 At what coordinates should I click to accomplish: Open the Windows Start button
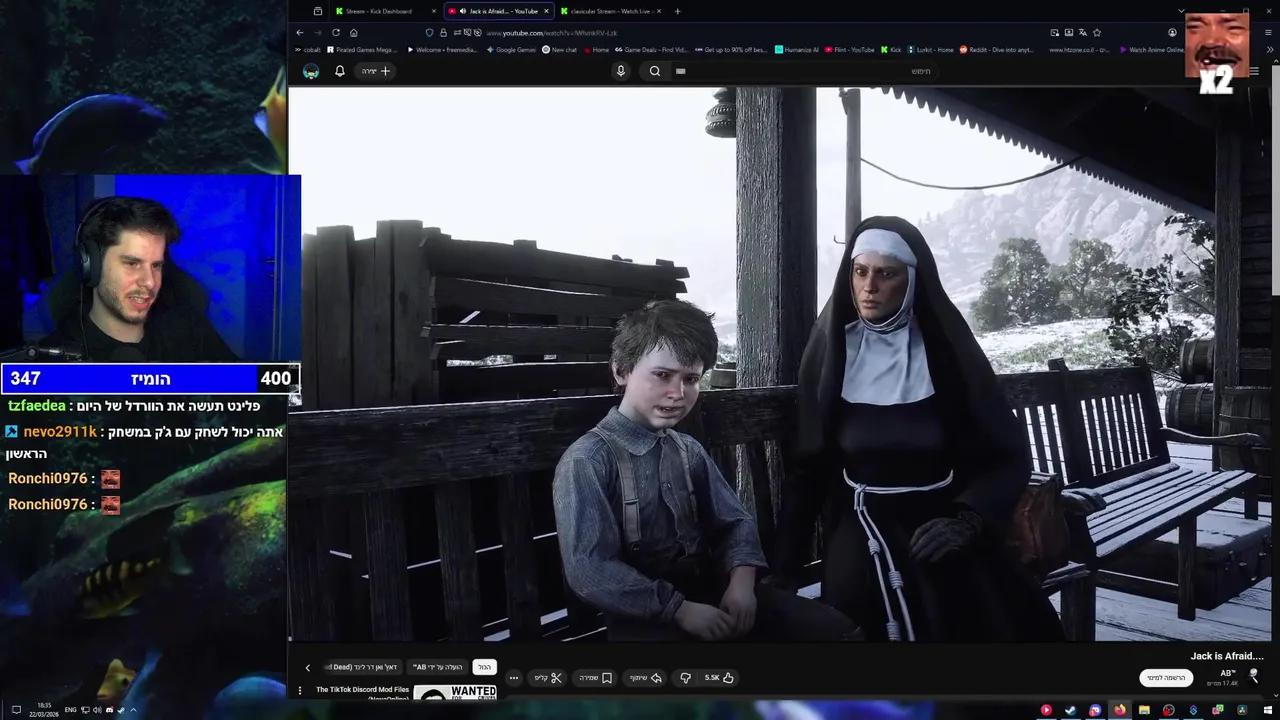tap(1266, 710)
